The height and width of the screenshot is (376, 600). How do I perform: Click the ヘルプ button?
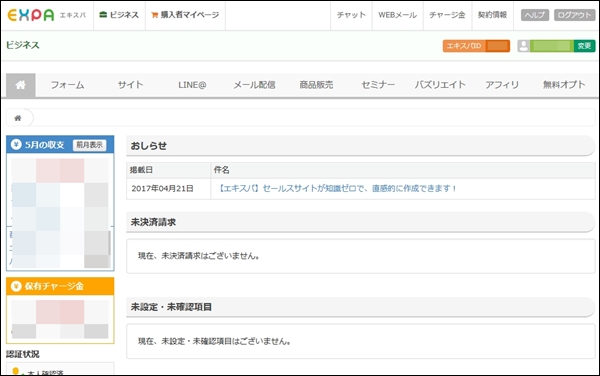(535, 15)
